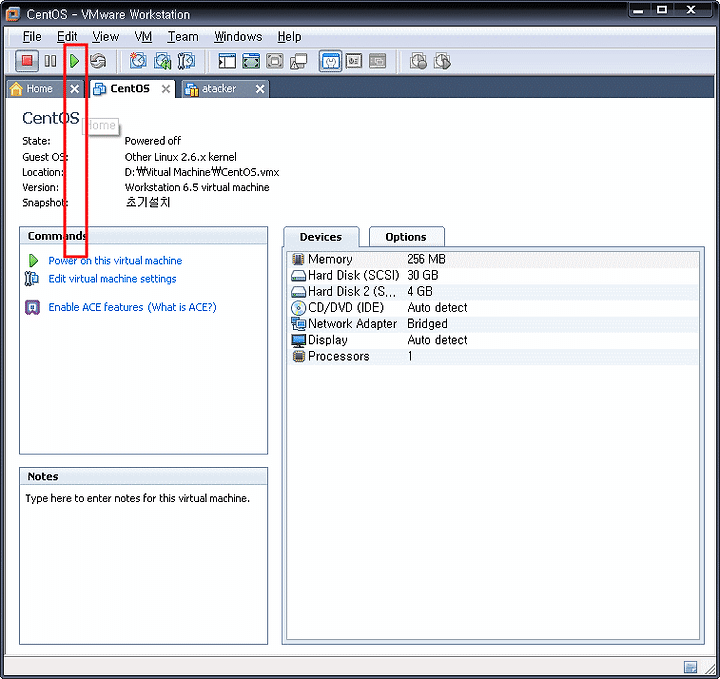Click the snapshot name 초기설치
This screenshot has height=679, width=720.
point(148,202)
